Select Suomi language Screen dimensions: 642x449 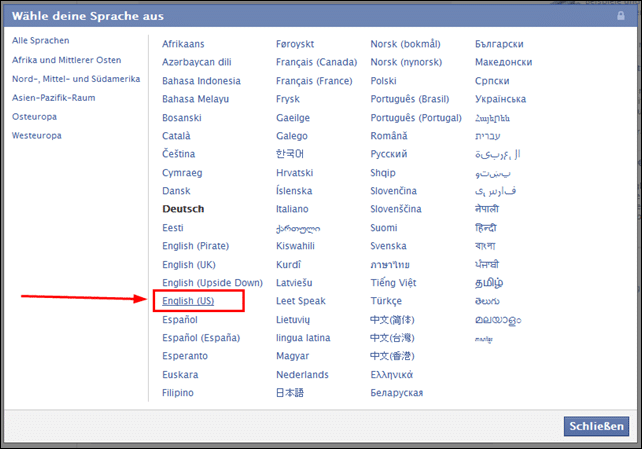point(384,228)
